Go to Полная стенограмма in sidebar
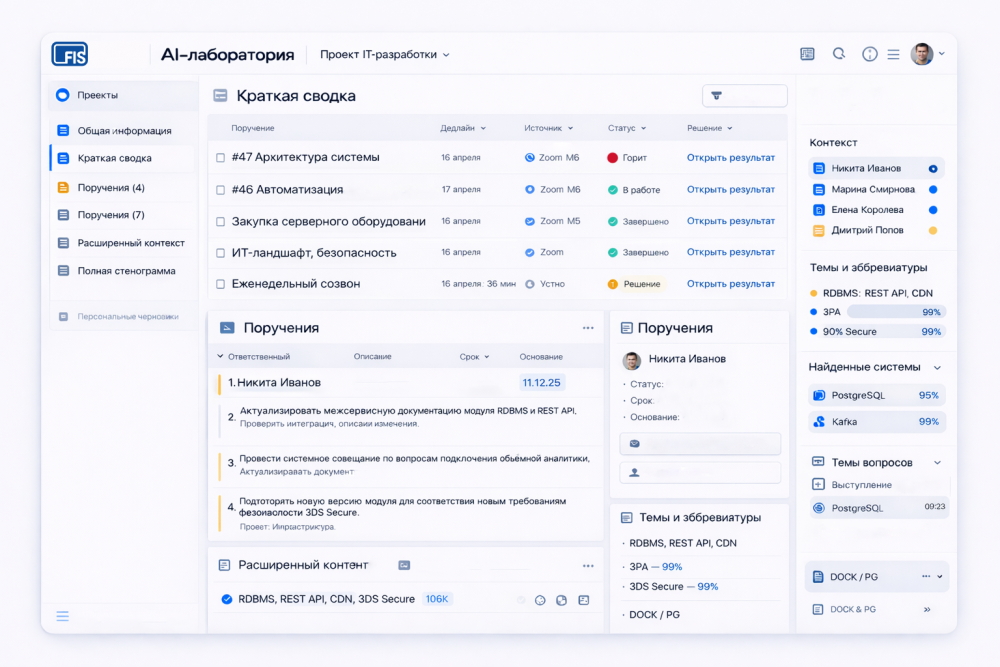 (126, 271)
